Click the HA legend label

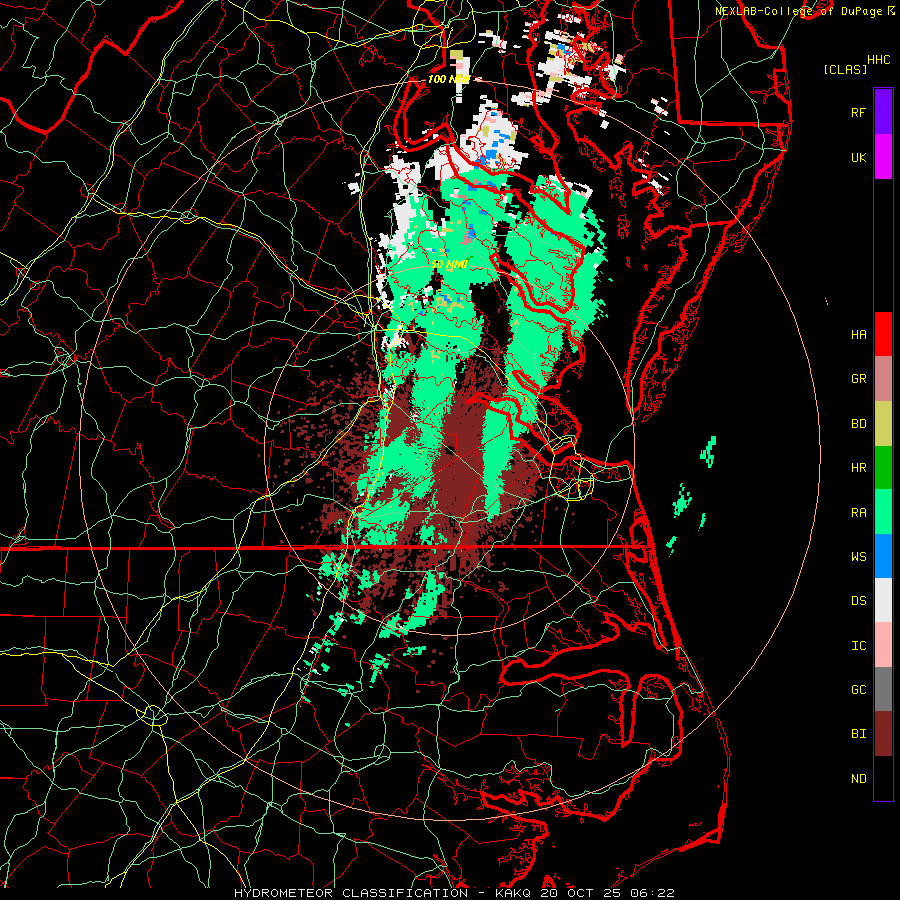click(858, 334)
